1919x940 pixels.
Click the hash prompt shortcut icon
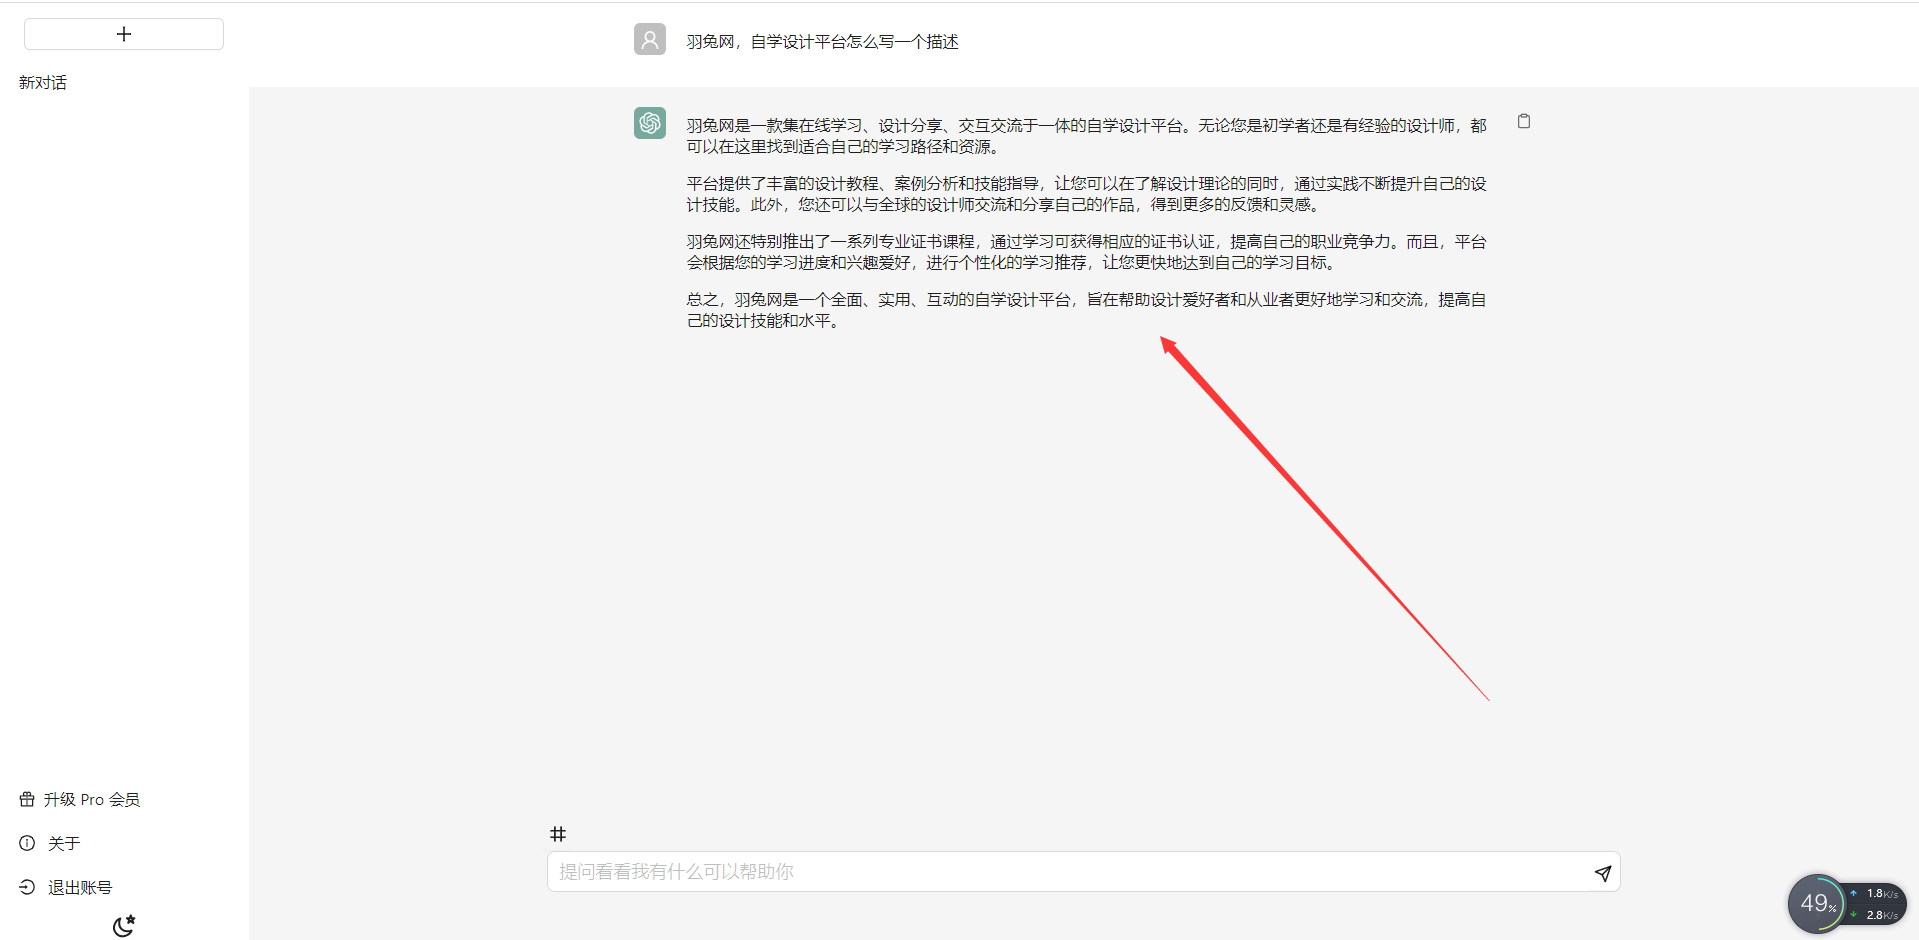click(558, 834)
